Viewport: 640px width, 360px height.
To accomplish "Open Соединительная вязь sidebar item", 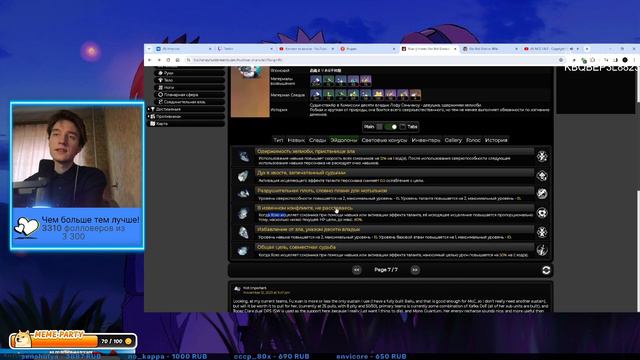I will [x=190, y=102].
